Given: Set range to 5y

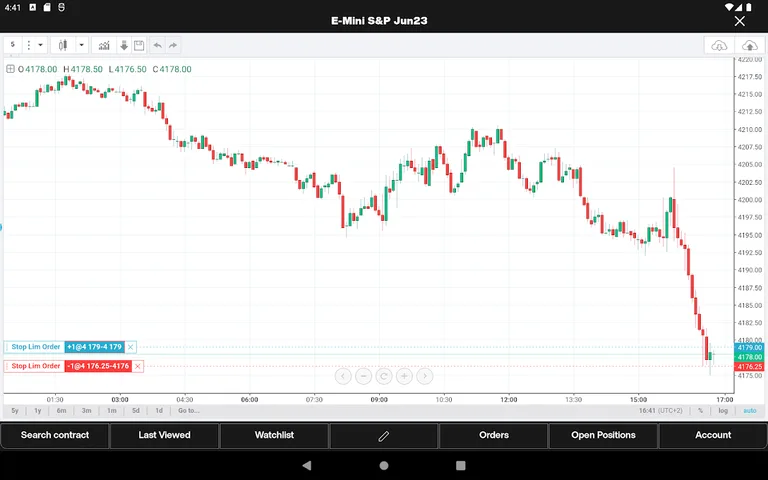Looking at the screenshot, I should tap(15, 410).
